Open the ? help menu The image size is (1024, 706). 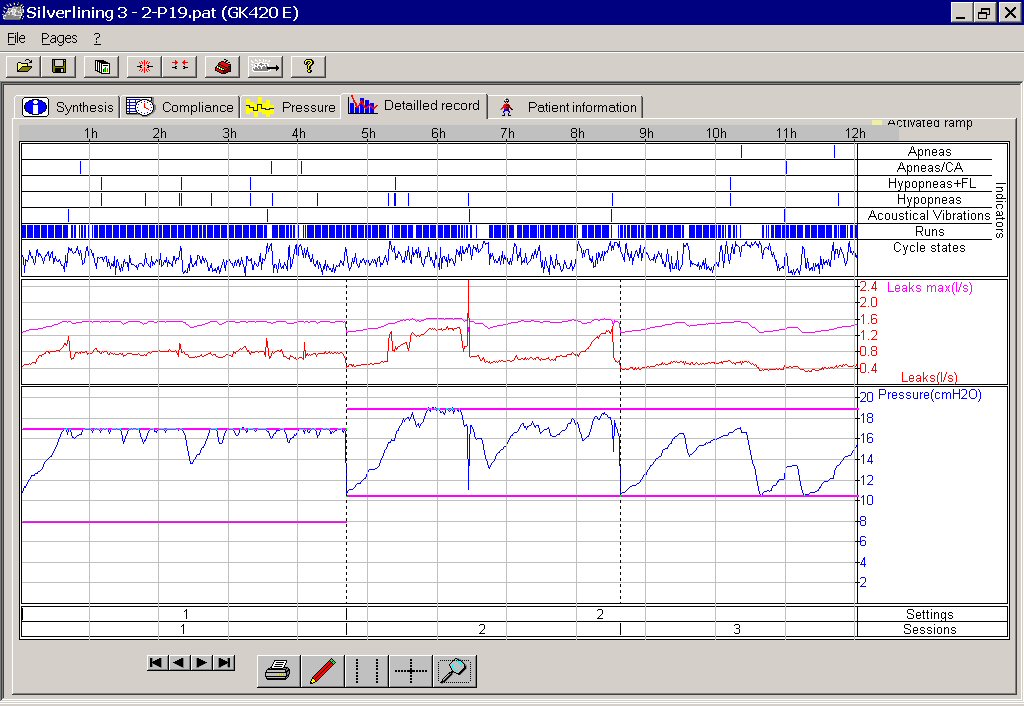[x=97, y=39]
